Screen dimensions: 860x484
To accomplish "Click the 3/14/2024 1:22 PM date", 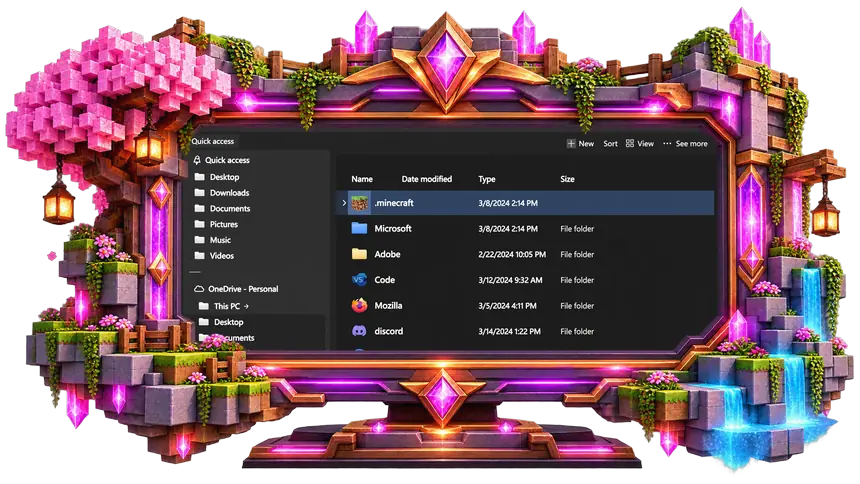I will pos(509,331).
